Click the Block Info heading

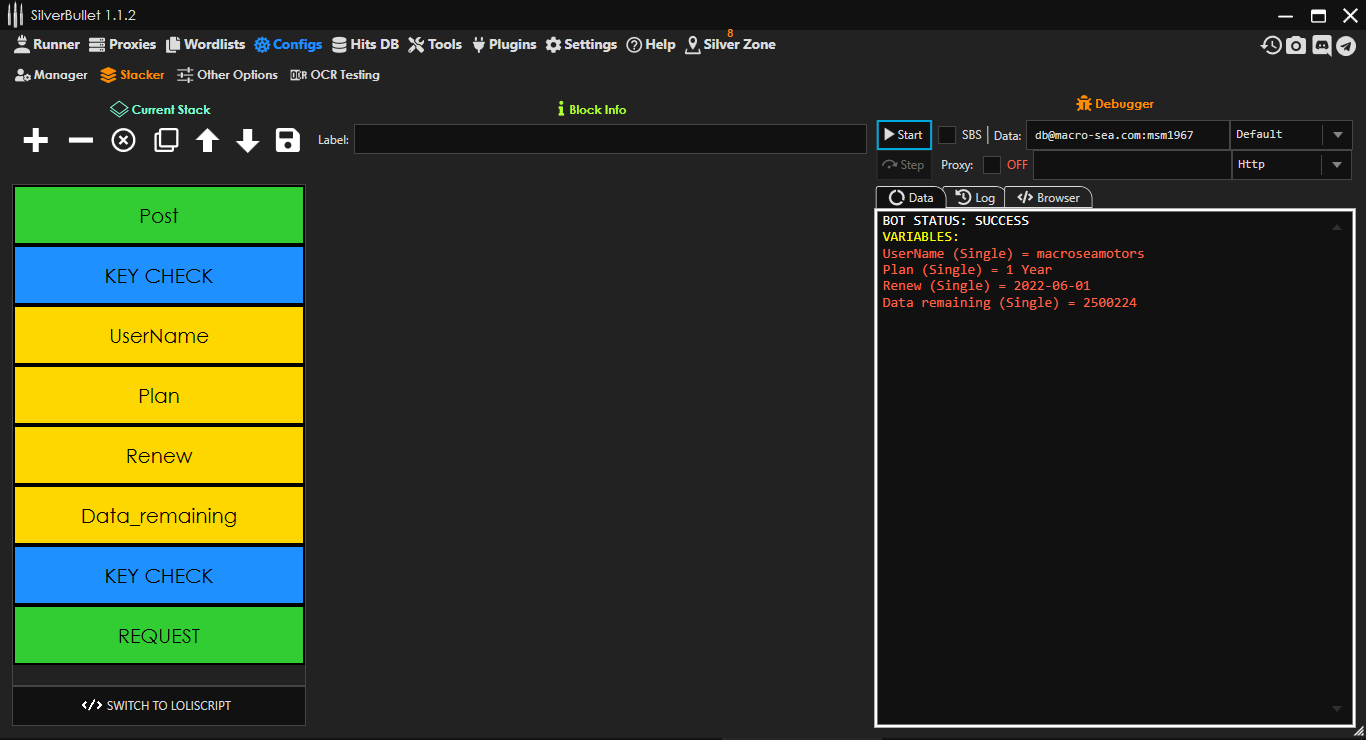(591, 110)
